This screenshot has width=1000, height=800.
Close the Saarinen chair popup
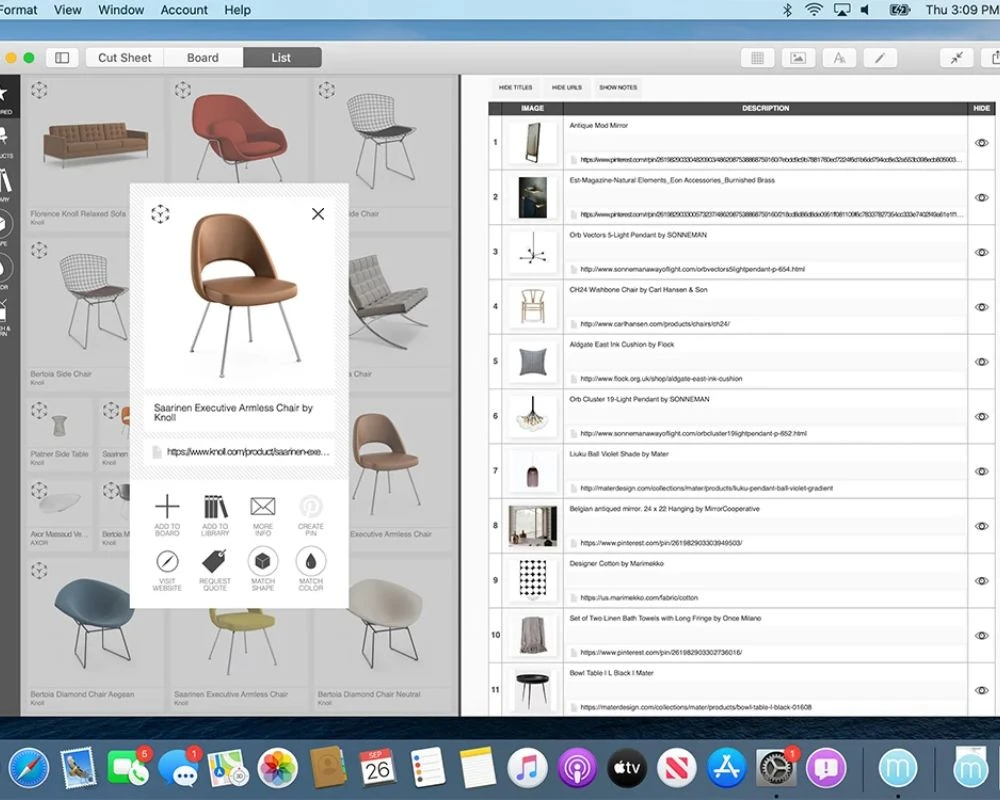pos(318,214)
